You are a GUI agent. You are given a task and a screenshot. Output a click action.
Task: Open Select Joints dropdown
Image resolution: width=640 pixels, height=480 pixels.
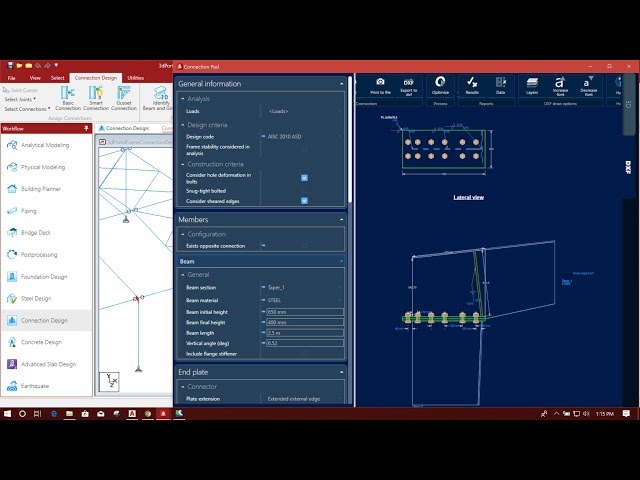tap(20, 99)
